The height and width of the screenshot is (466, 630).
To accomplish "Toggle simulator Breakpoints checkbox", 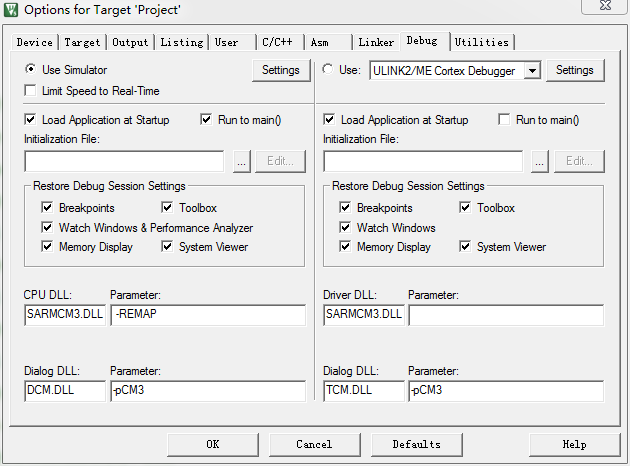I will (47, 207).
